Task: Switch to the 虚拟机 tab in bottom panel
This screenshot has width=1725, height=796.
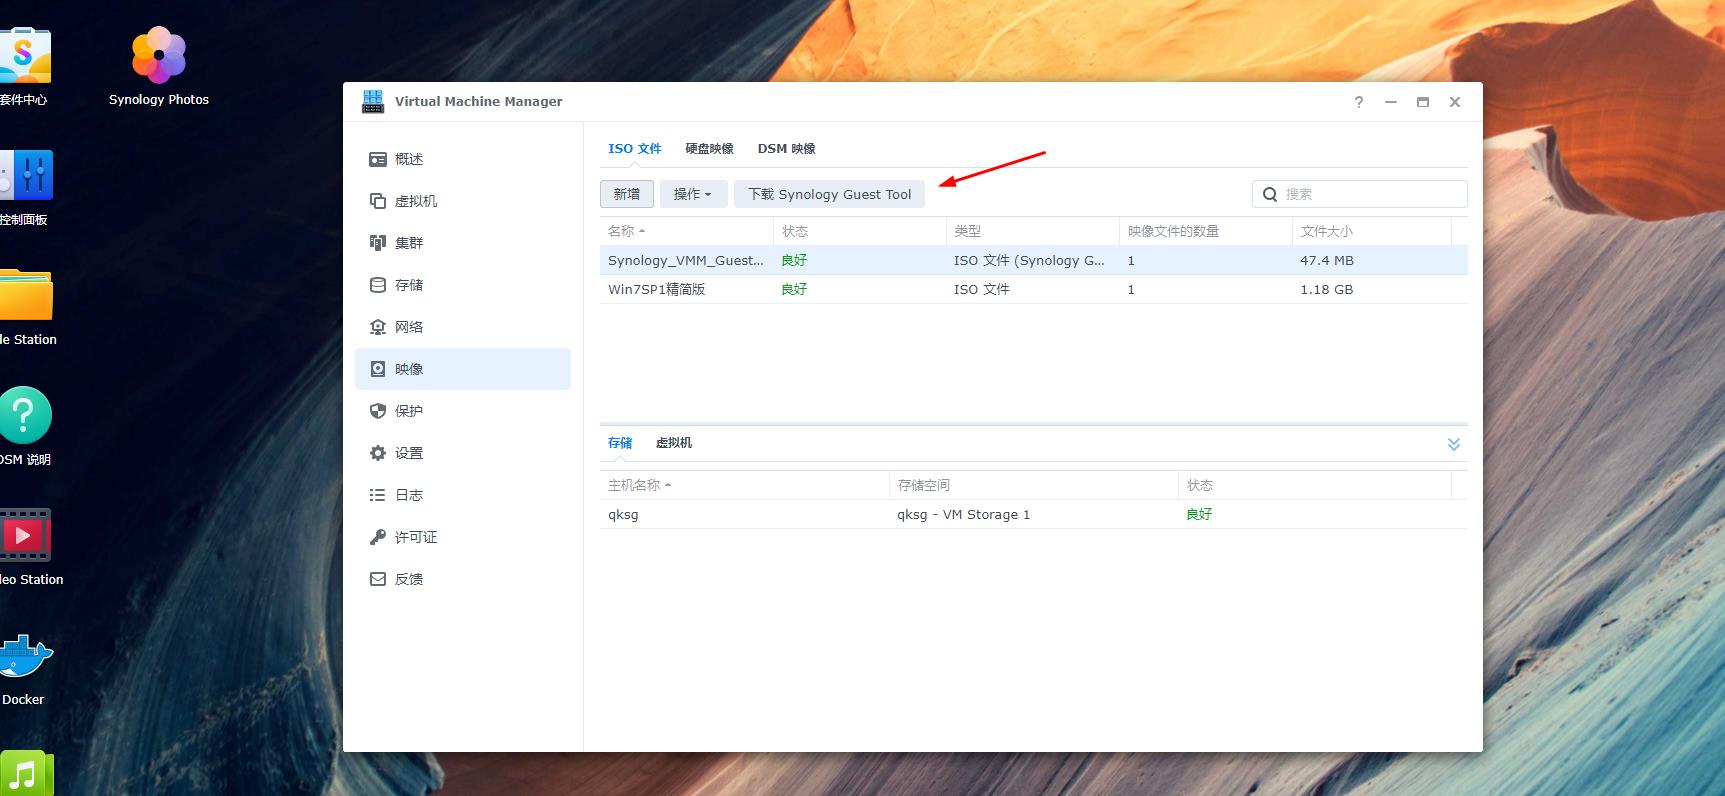Action: click(x=673, y=443)
